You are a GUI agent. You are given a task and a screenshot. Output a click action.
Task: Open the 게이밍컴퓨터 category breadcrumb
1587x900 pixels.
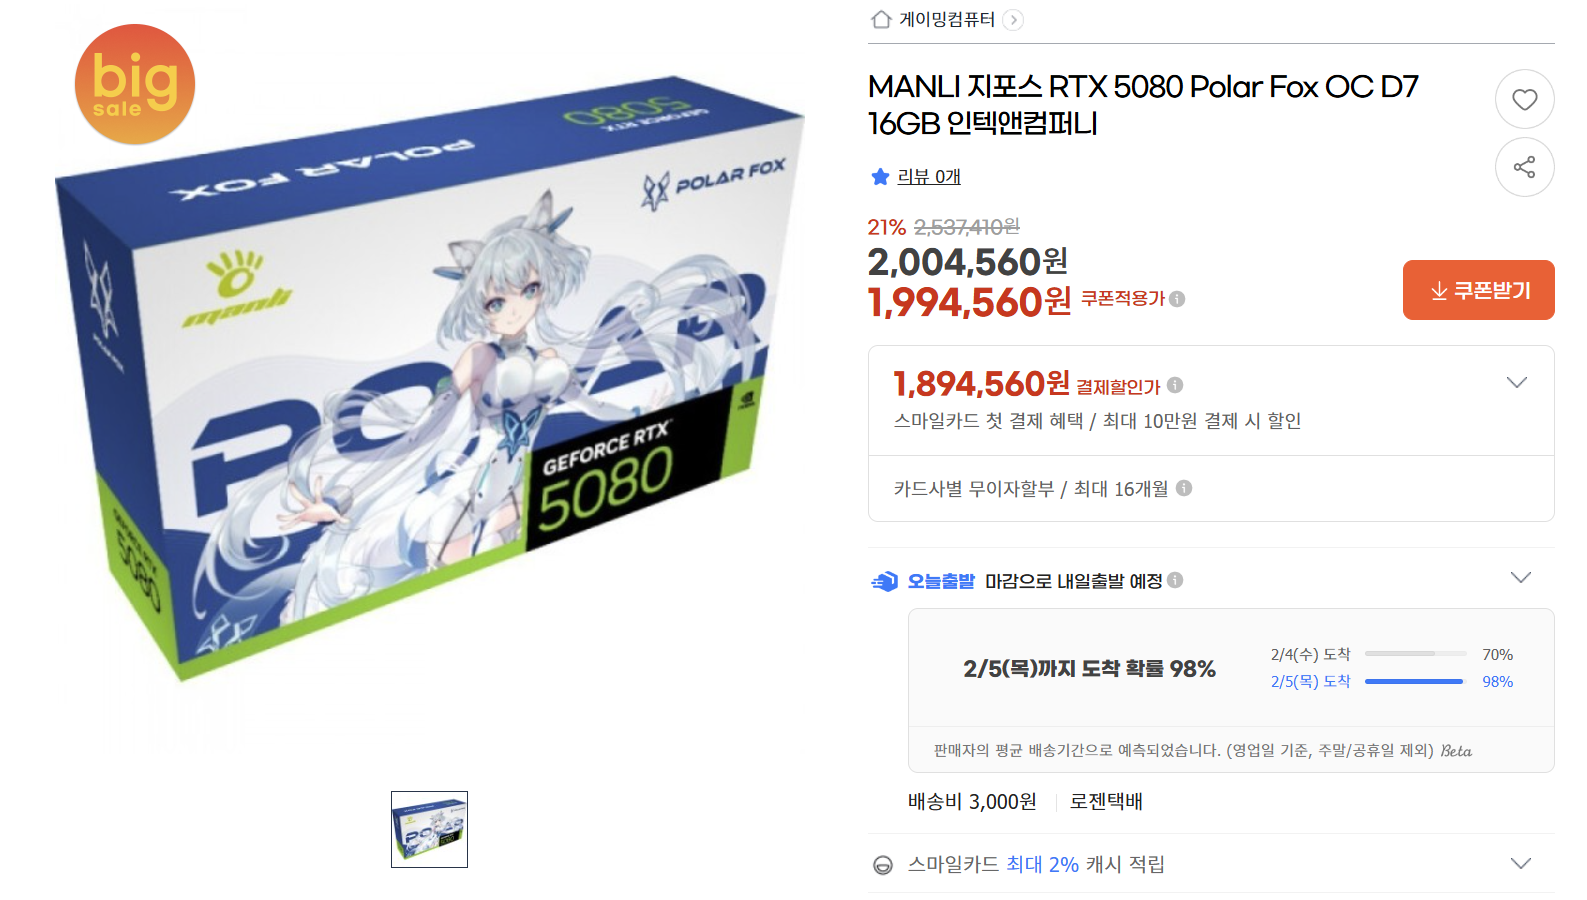pos(947,19)
